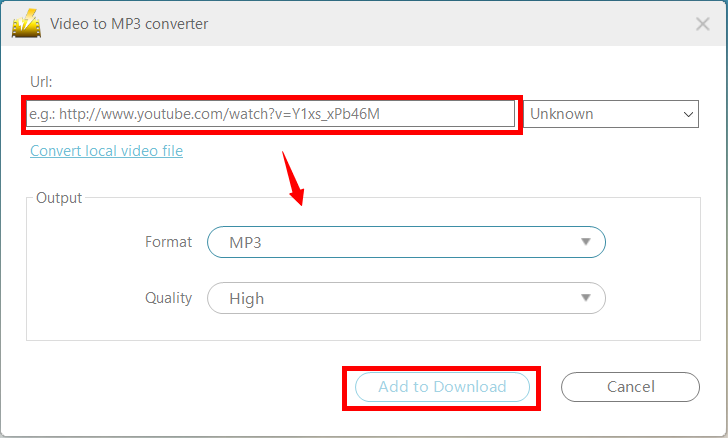728x438 pixels.
Task: Click the Format label text
Action: tap(168, 242)
